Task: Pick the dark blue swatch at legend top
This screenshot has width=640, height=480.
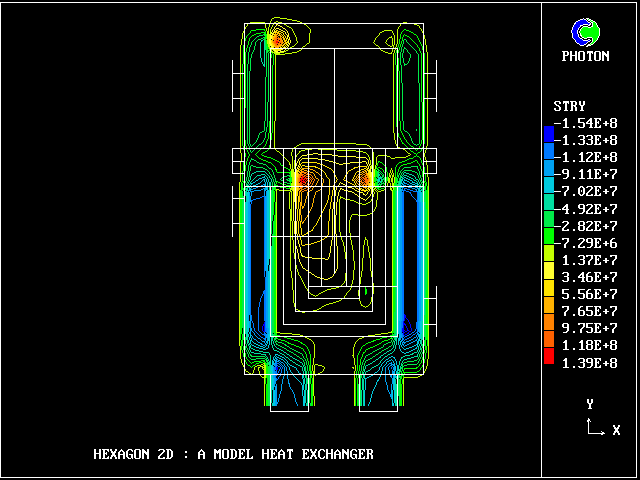Action: [548, 133]
